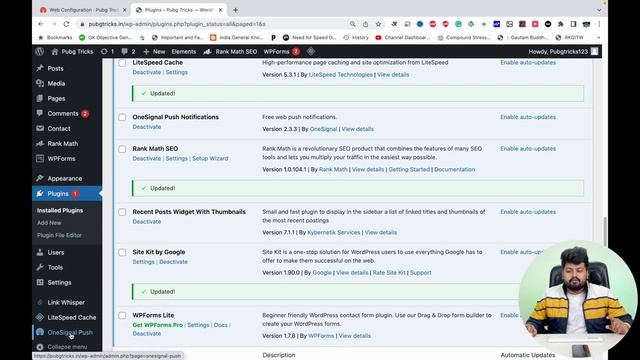Open Settings in the sidebar
Image resolution: width=640 pixels, height=360 pixels.
point(59,282)
